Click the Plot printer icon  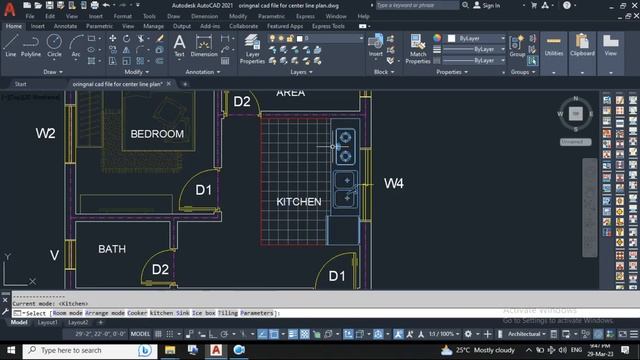coord(94,5)
